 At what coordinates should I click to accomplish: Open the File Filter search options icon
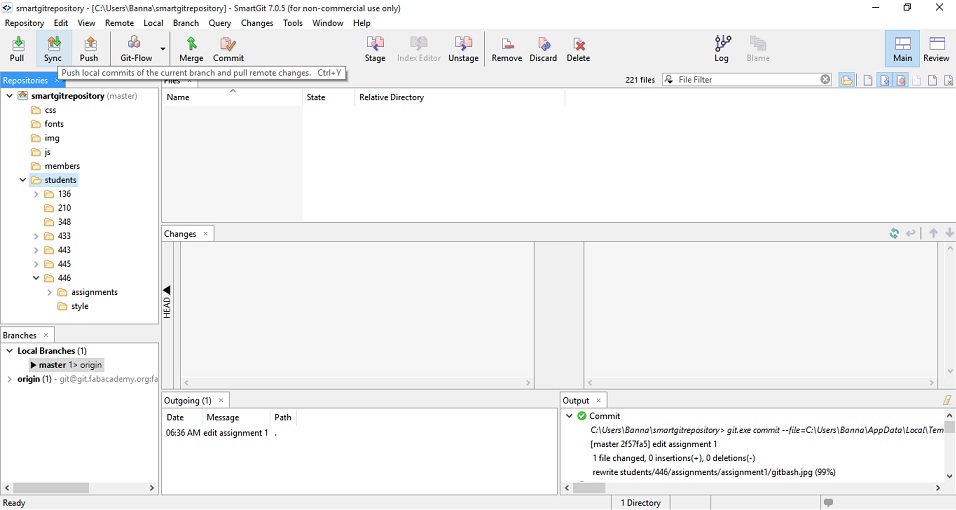coord(669,79)
